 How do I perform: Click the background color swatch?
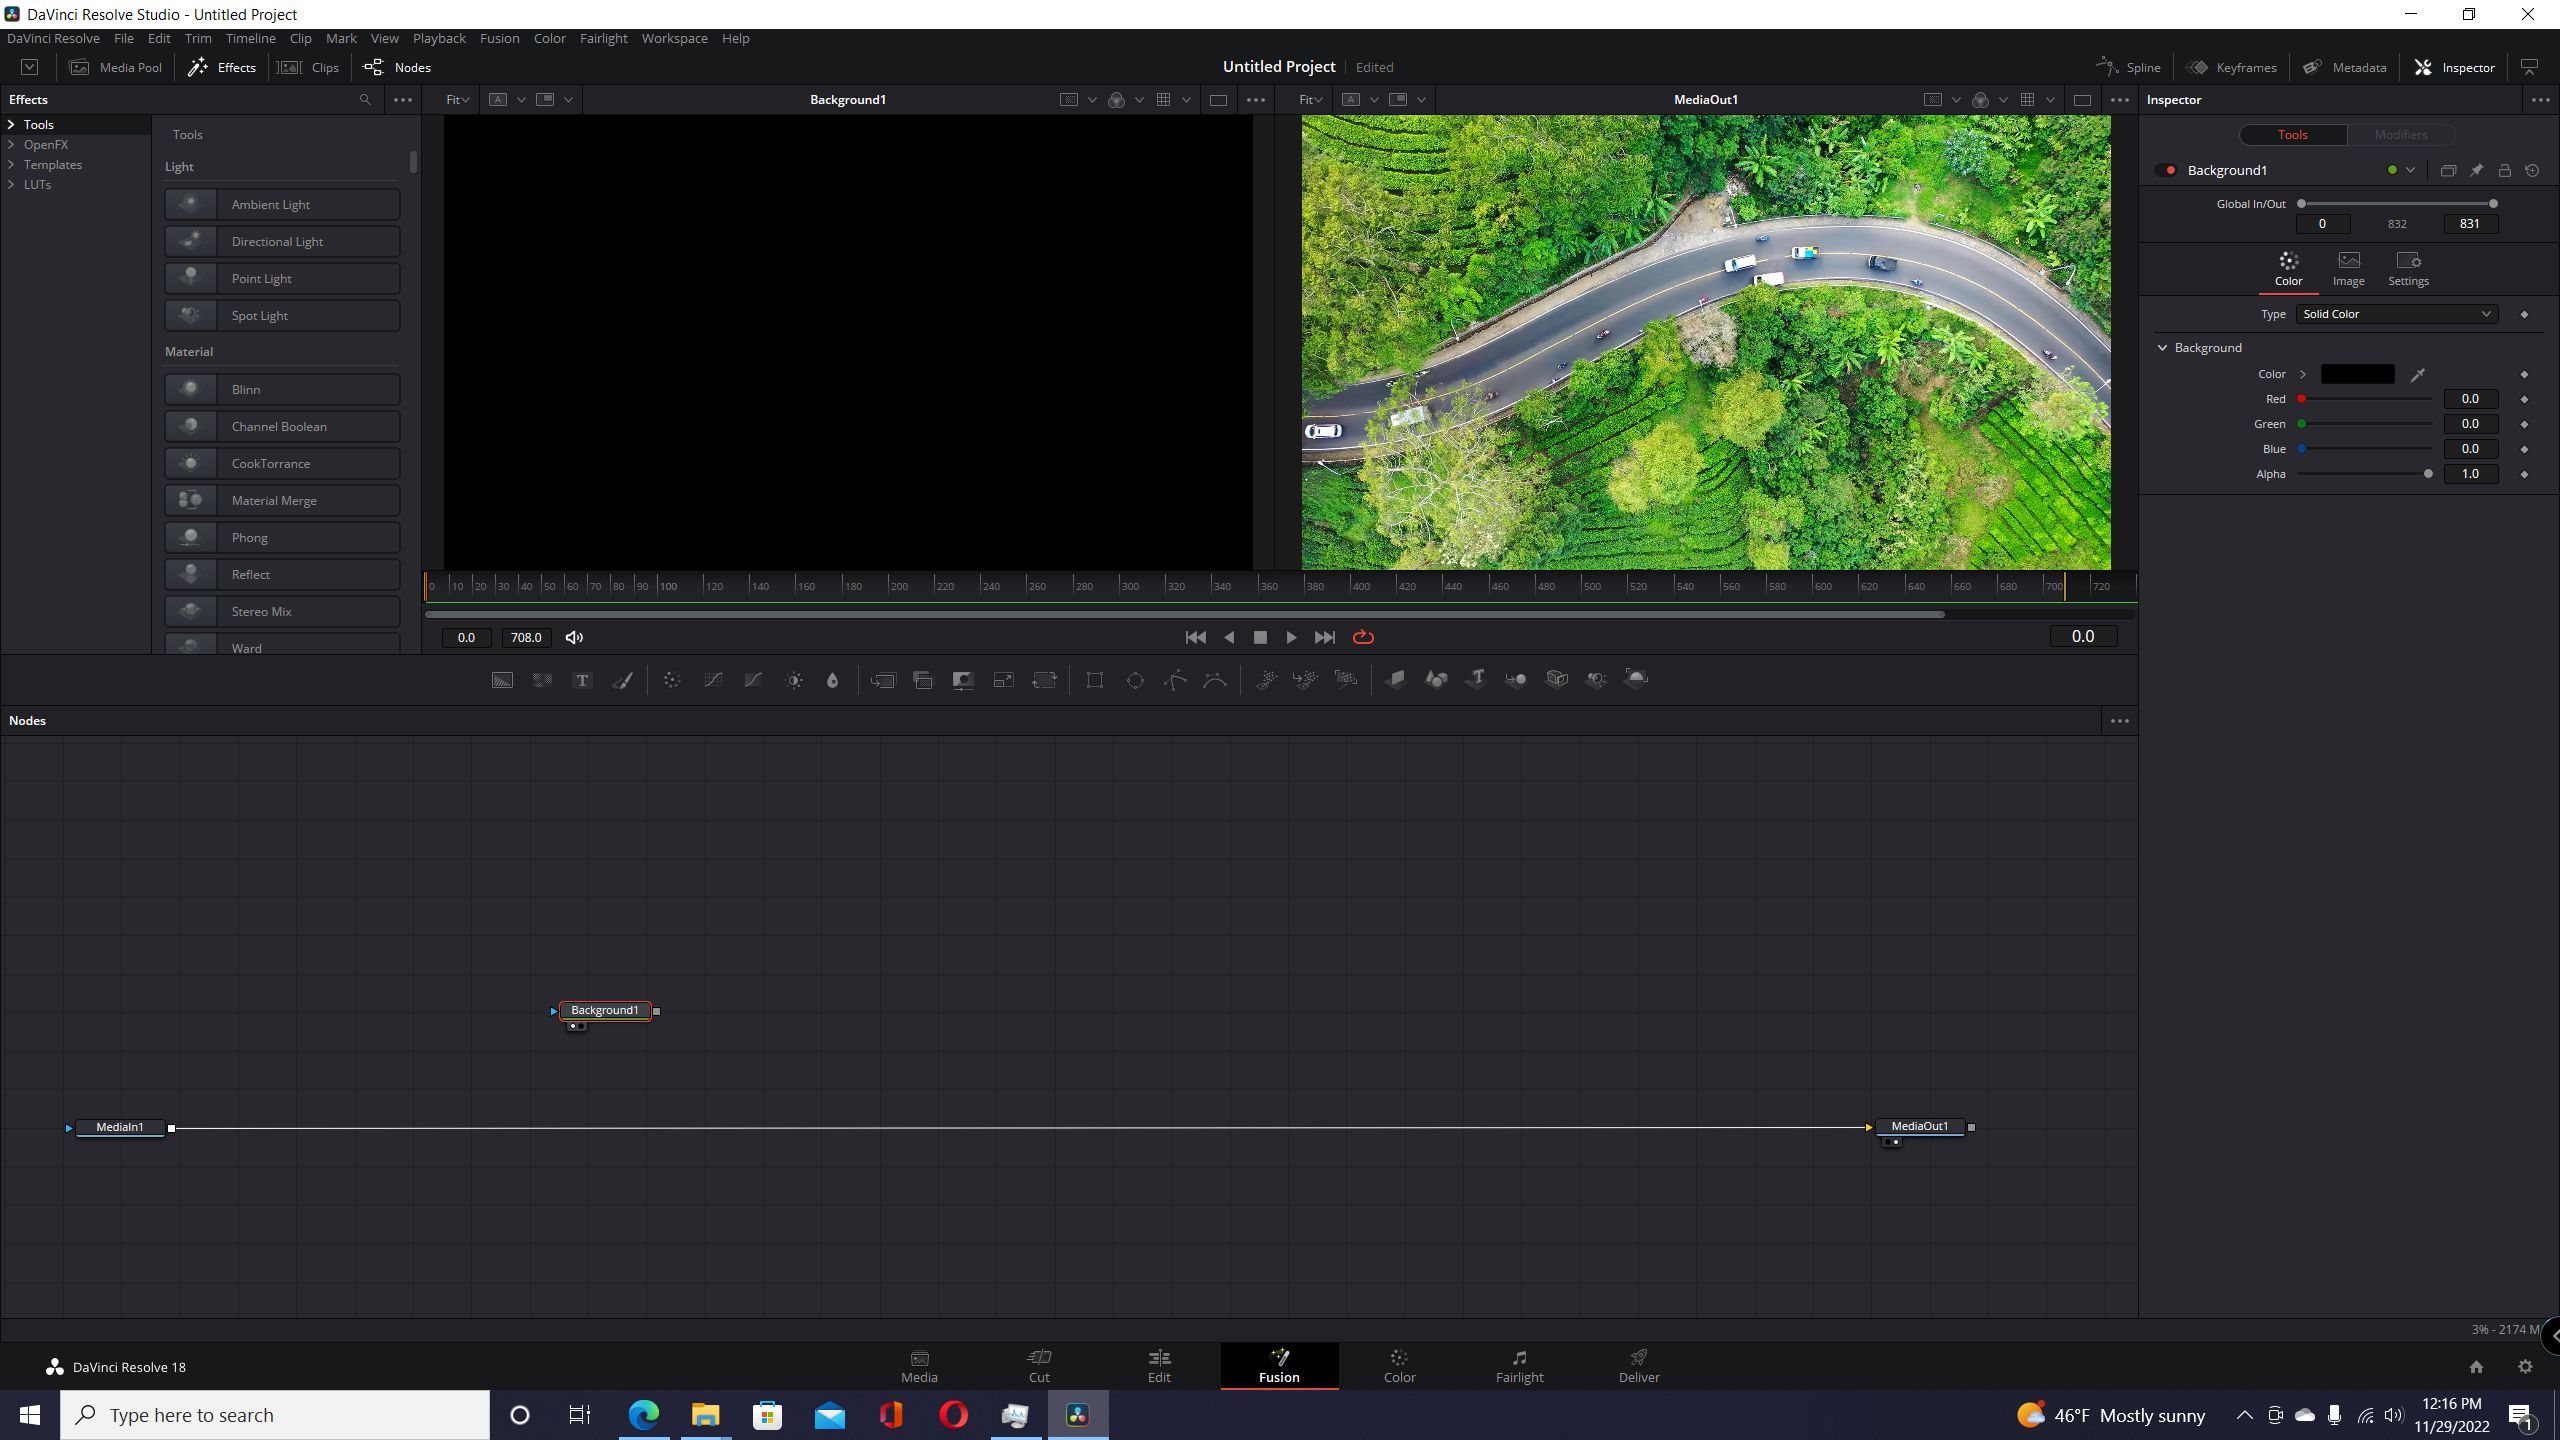(x=2357, y=374)
